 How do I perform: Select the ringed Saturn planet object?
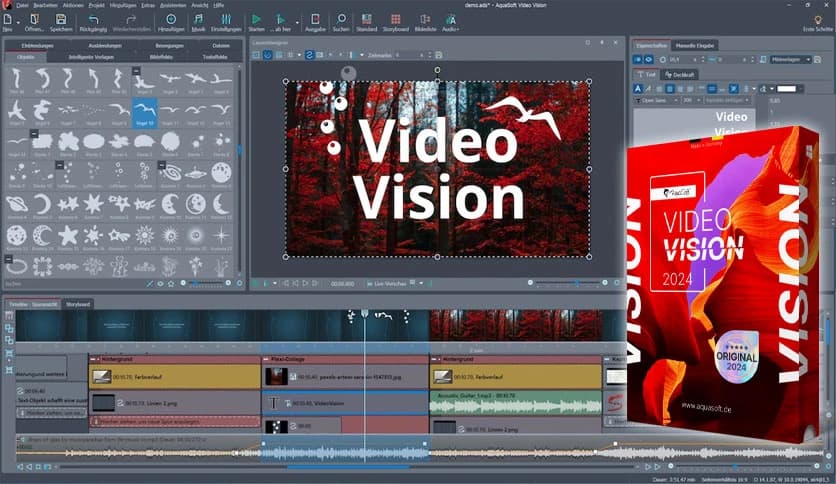17,205
